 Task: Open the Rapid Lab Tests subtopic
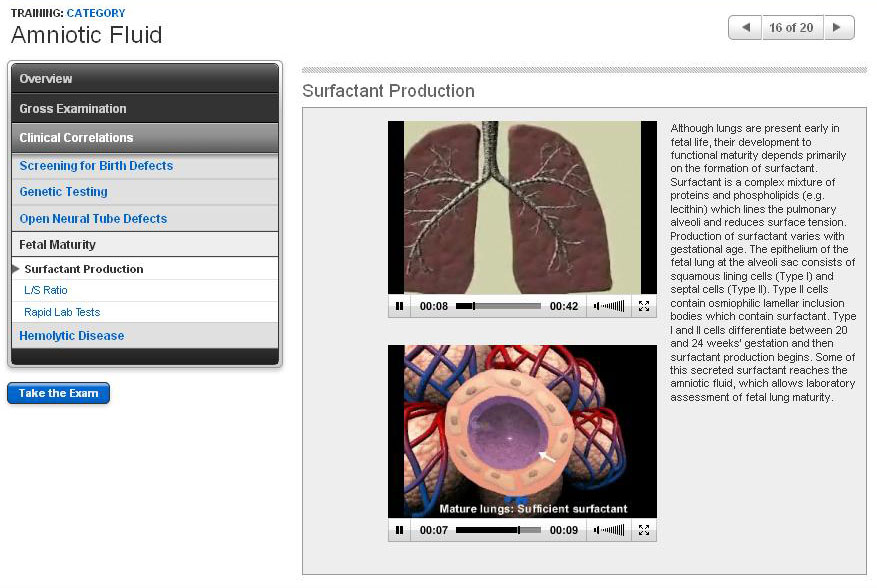pyautogui.click(x=62, y=313)
